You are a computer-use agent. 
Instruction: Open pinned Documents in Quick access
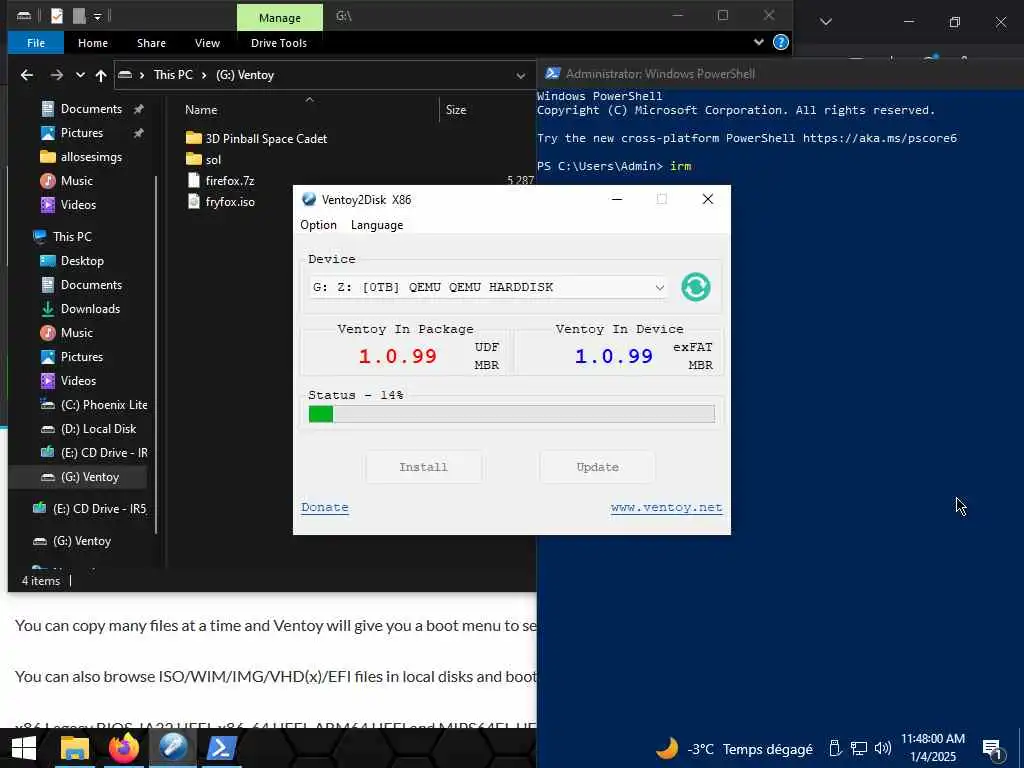(x=91, y=109)
